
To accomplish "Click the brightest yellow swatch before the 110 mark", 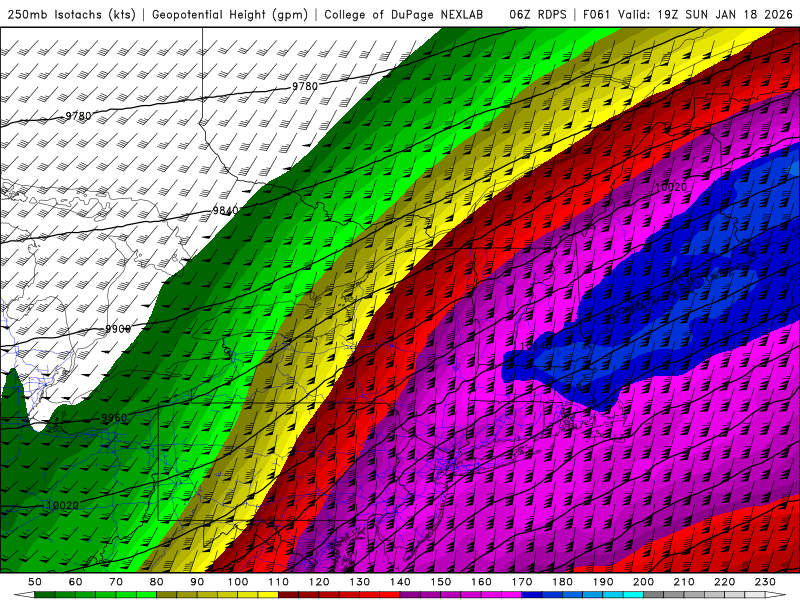I will 268,595.
